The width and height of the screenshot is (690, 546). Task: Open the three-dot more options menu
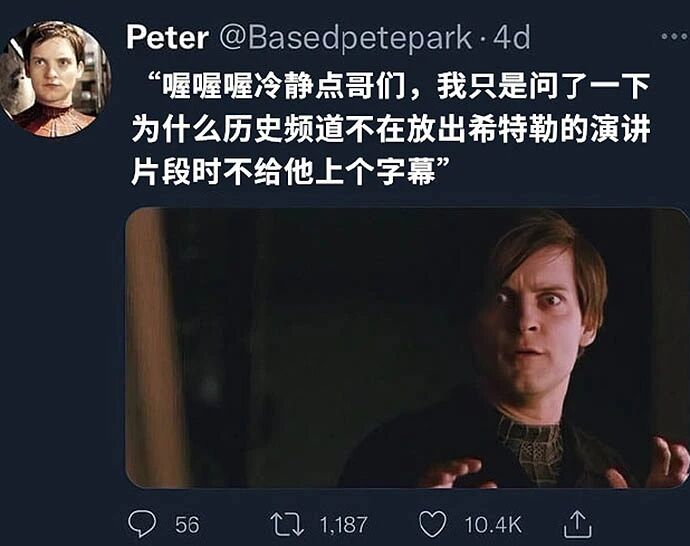675,37
